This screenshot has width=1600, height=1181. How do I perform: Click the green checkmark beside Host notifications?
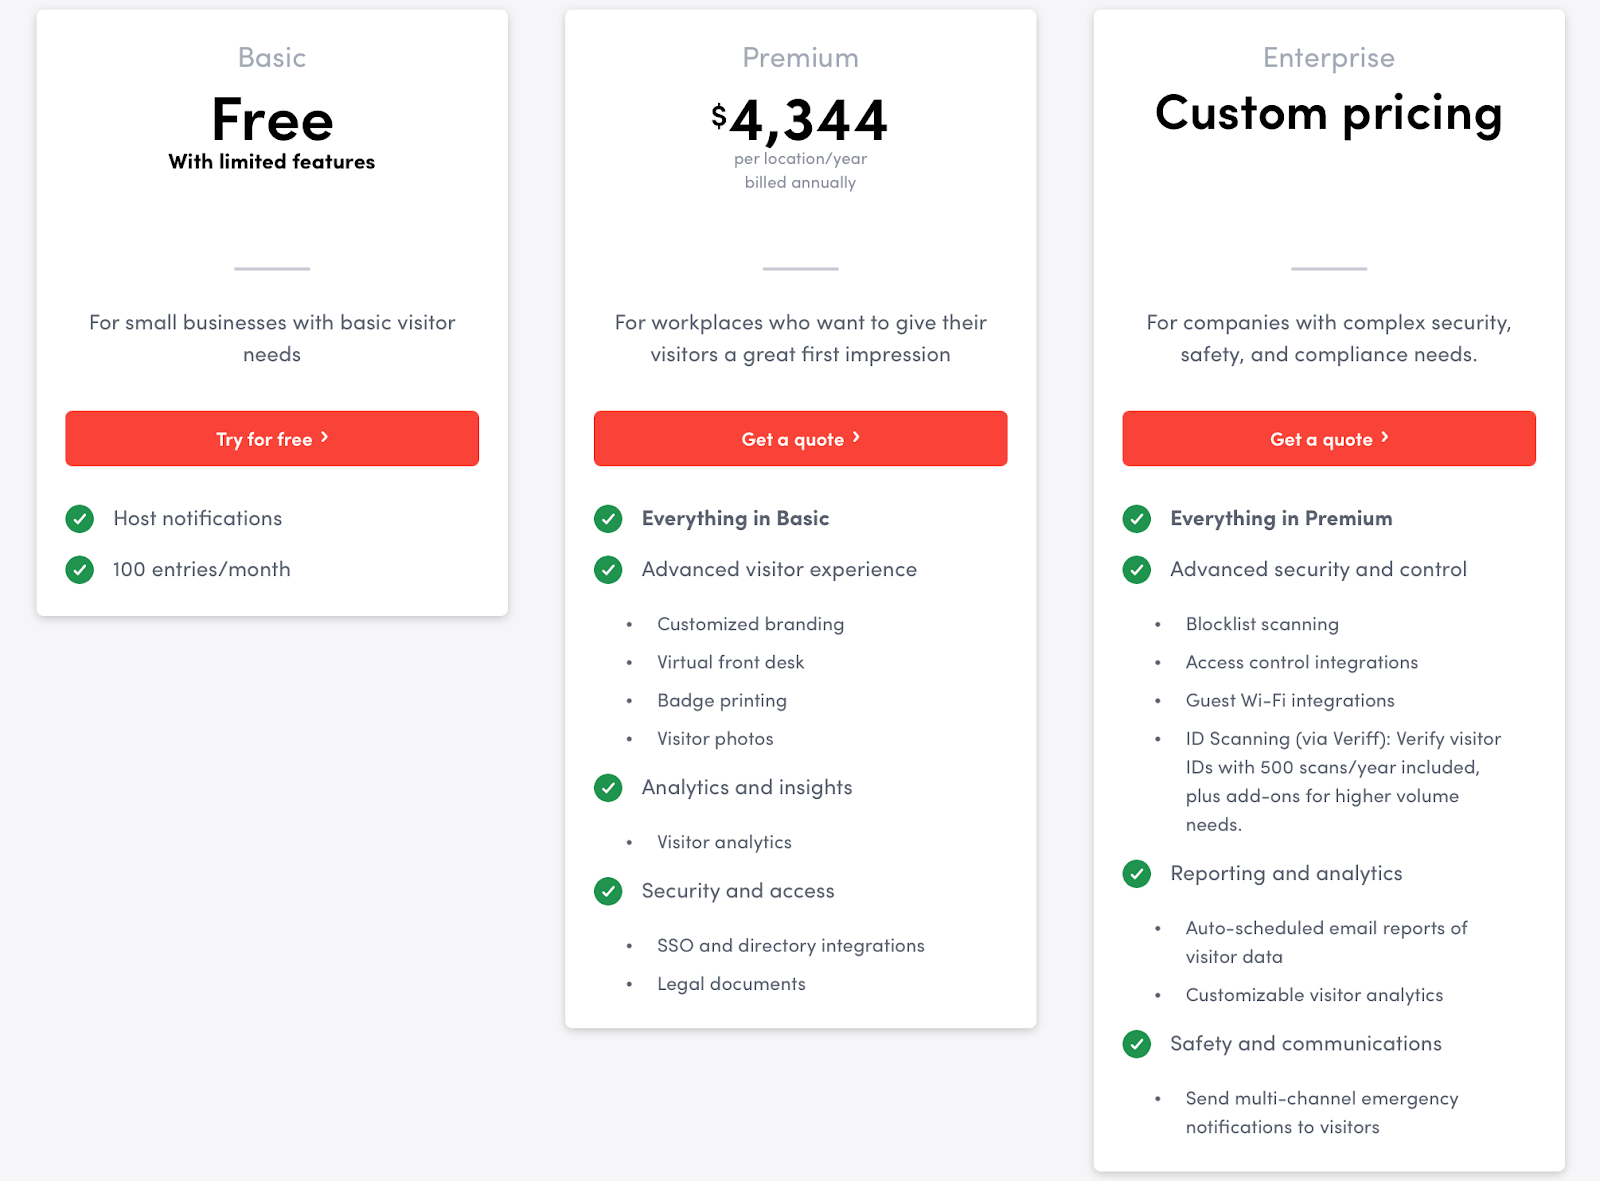[x=79, y=519]
